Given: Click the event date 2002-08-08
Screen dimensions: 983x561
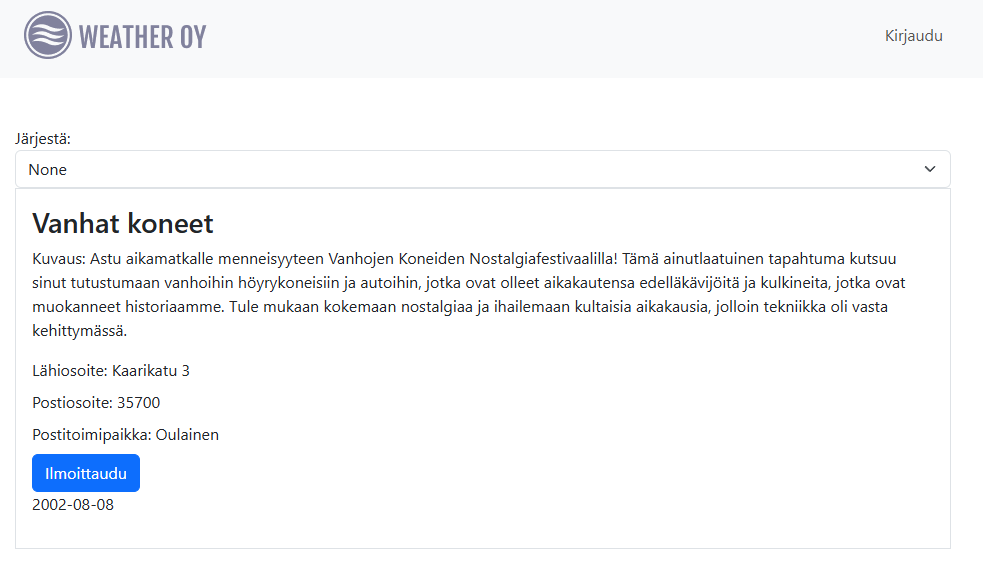Looking at the screenshot, I should [x=73, y=505].
